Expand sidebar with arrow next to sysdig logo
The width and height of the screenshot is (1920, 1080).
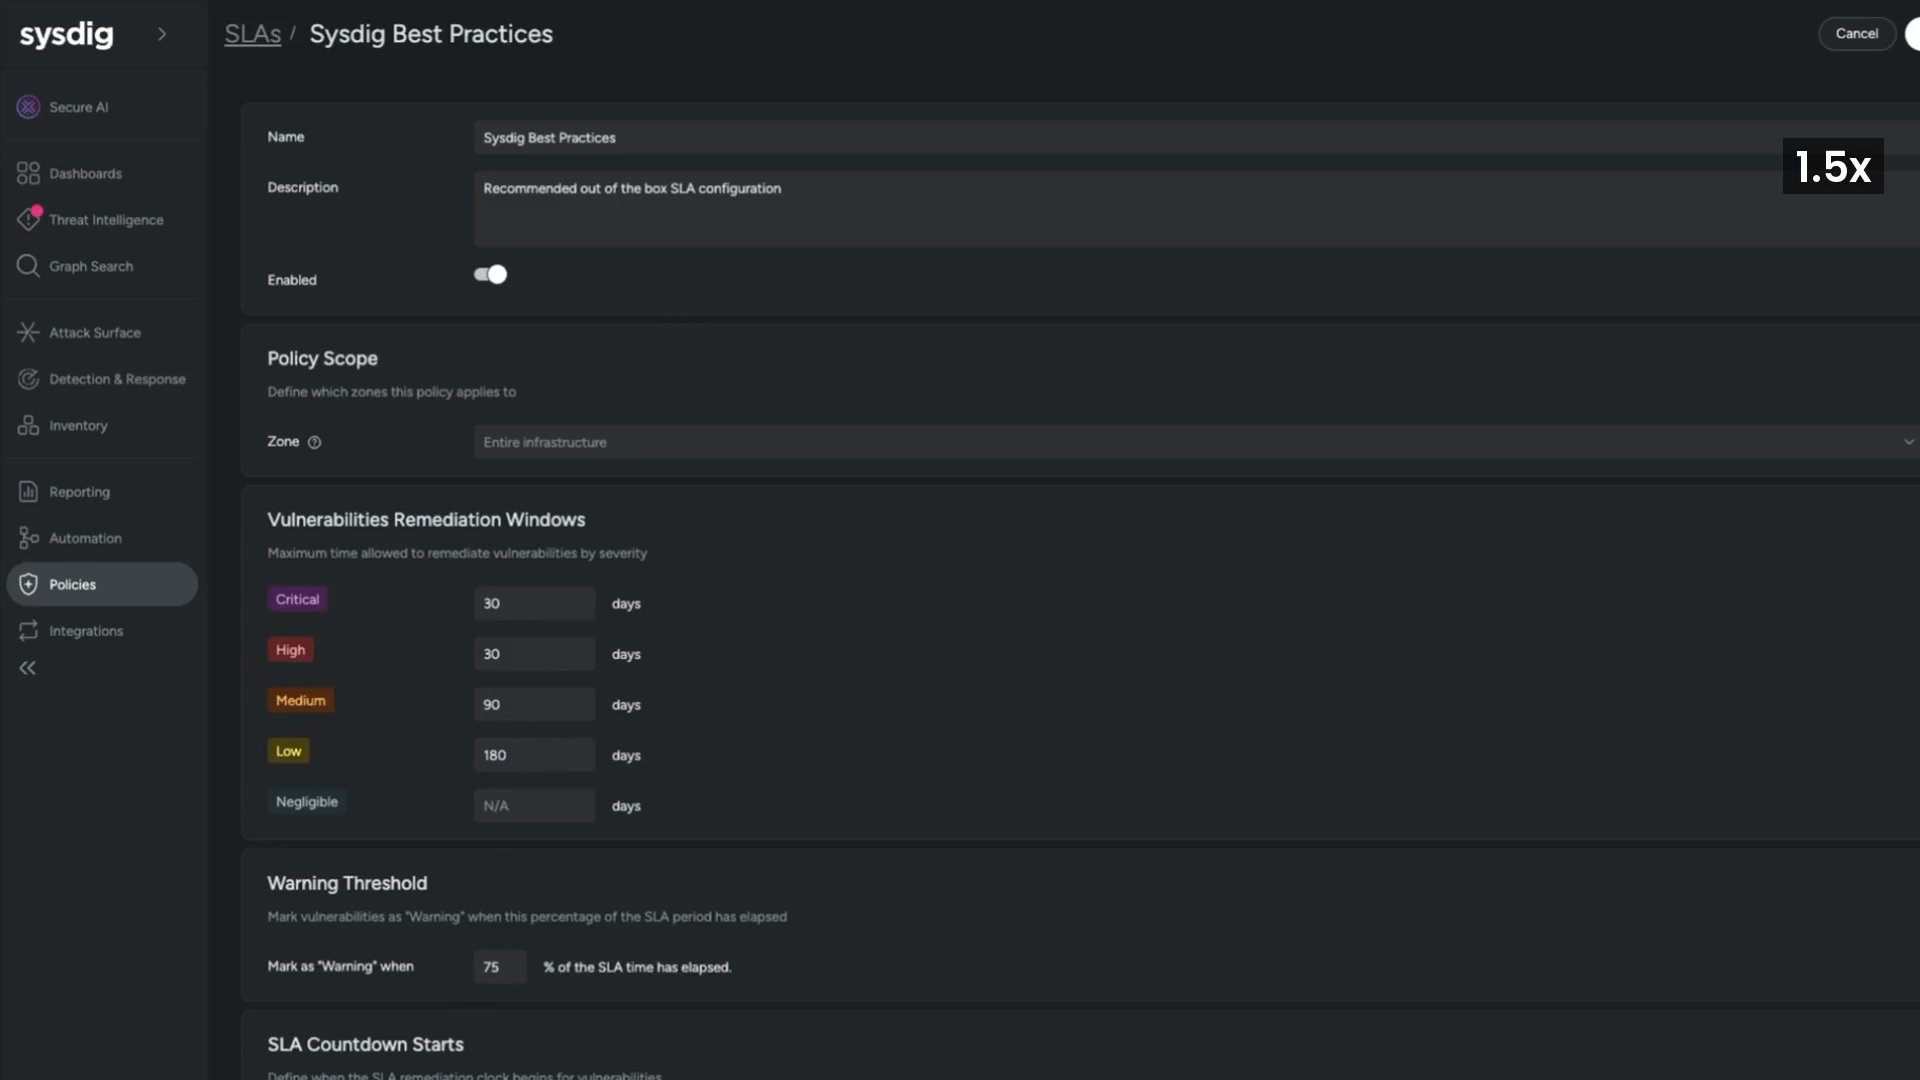coord(162,34)
